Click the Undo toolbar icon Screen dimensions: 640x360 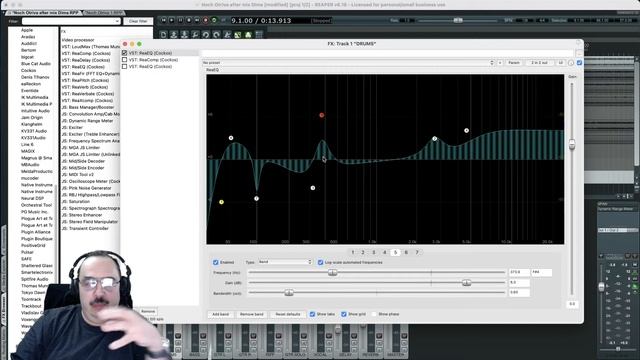coord(206,35)
